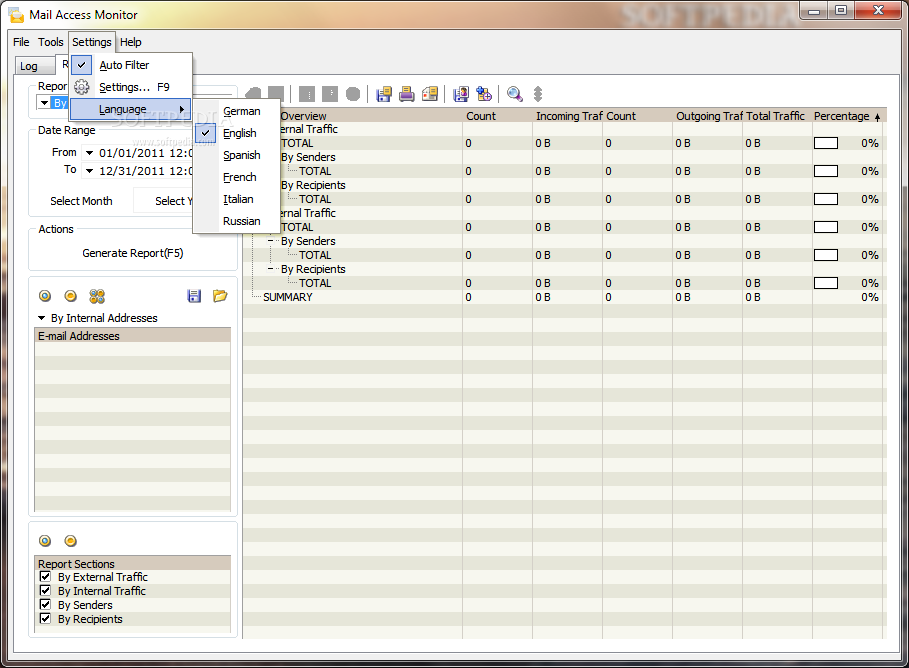Open the From date dropdown arrow

(89, 153)
